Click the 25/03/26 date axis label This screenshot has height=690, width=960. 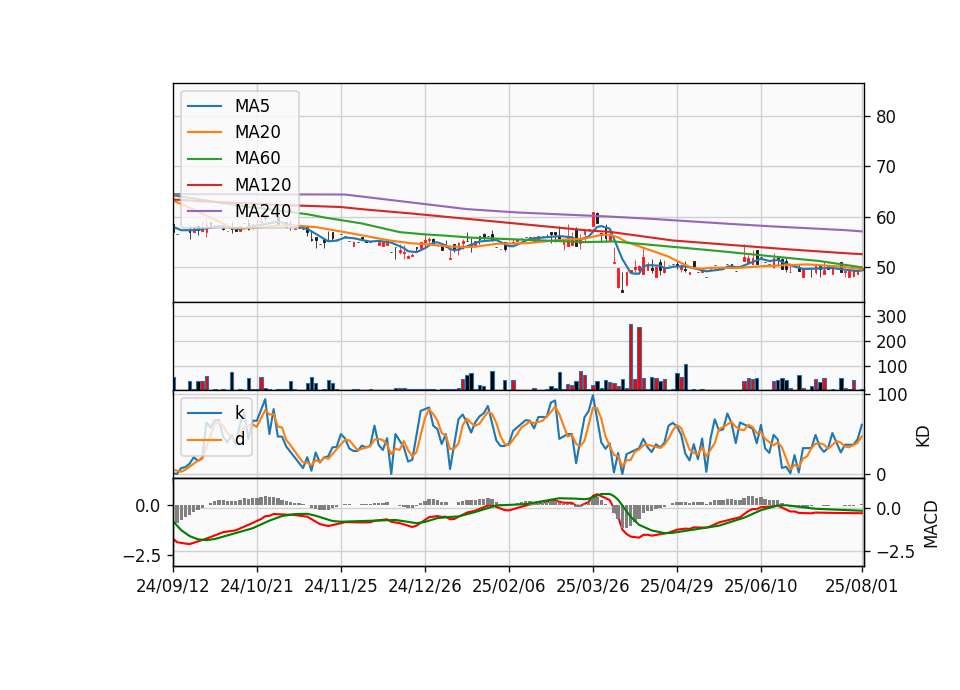coord(592,587)
